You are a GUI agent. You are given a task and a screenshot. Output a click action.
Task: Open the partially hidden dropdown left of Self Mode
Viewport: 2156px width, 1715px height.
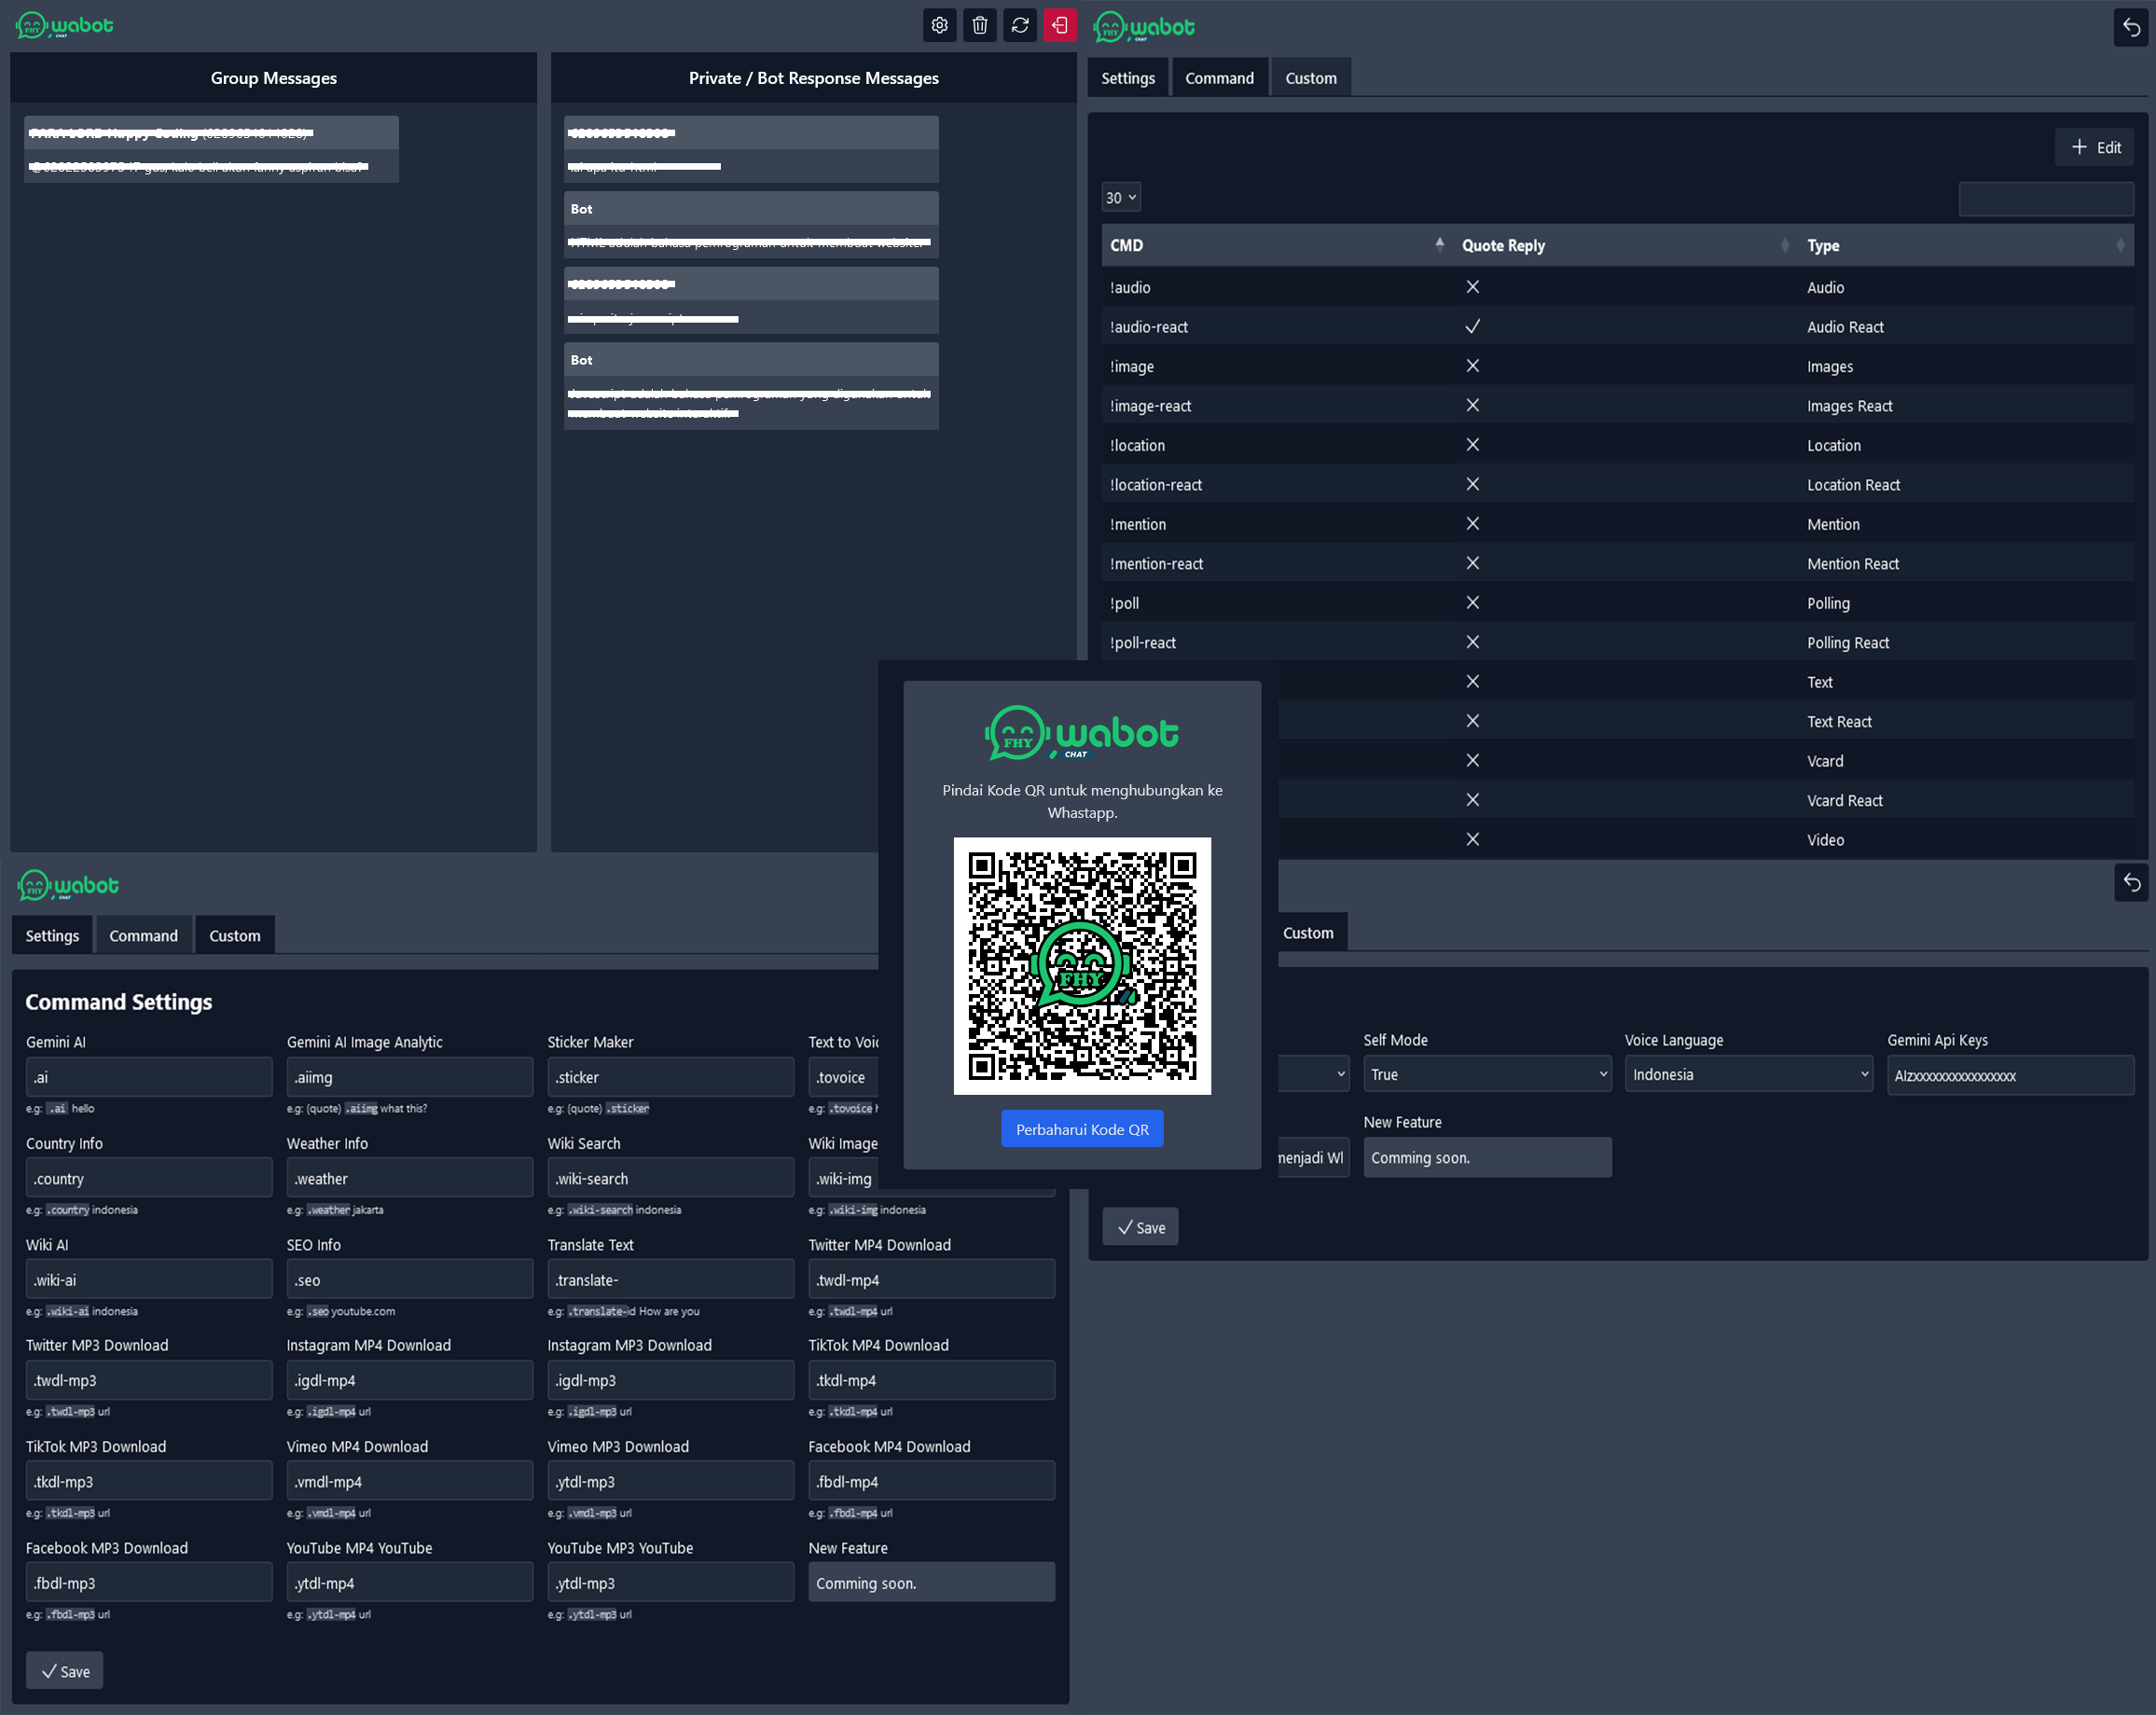coord(1313,1074)
